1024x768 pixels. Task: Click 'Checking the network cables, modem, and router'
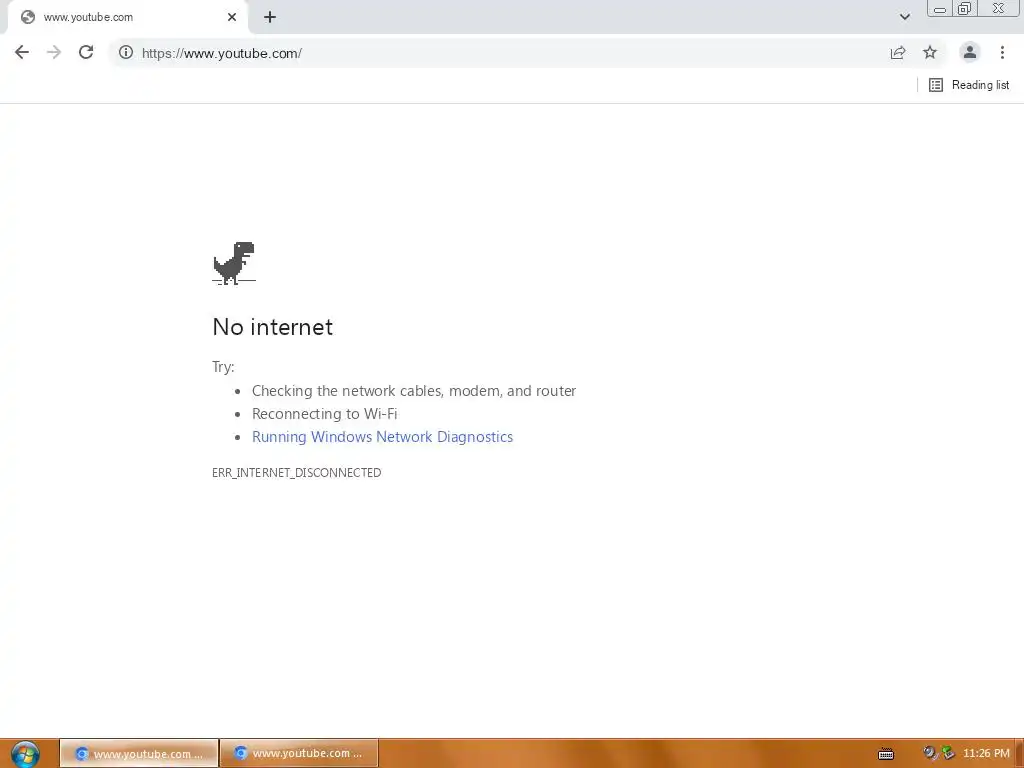(414, 391)
